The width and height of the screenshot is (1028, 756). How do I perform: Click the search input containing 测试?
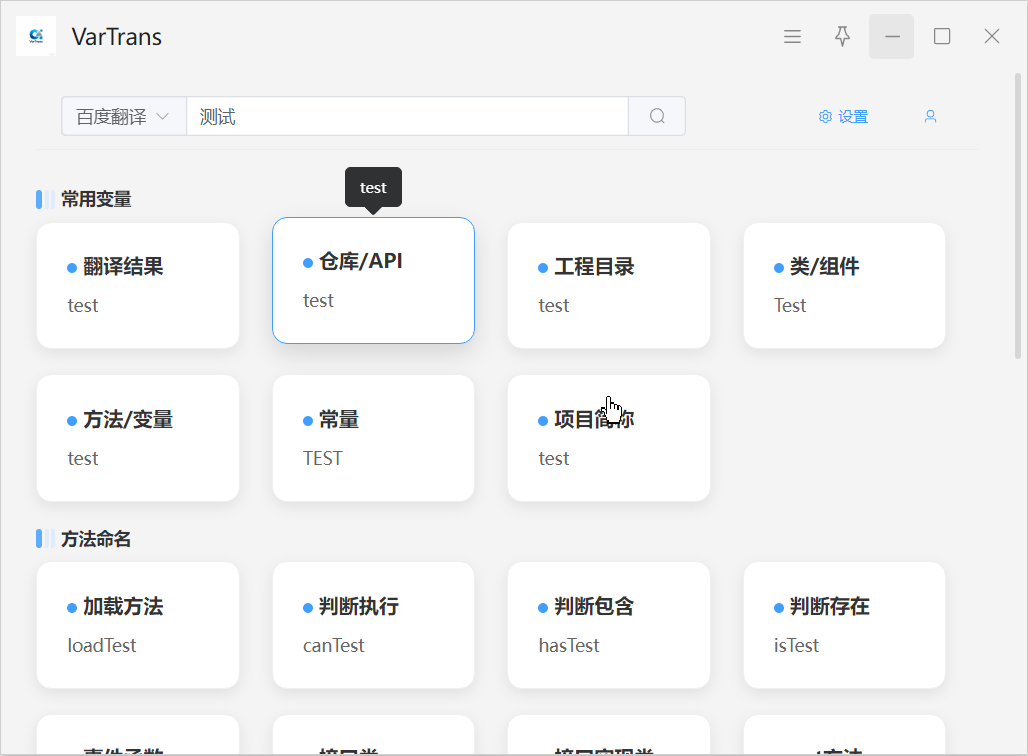pyautogui.click(x=406, y=116)
